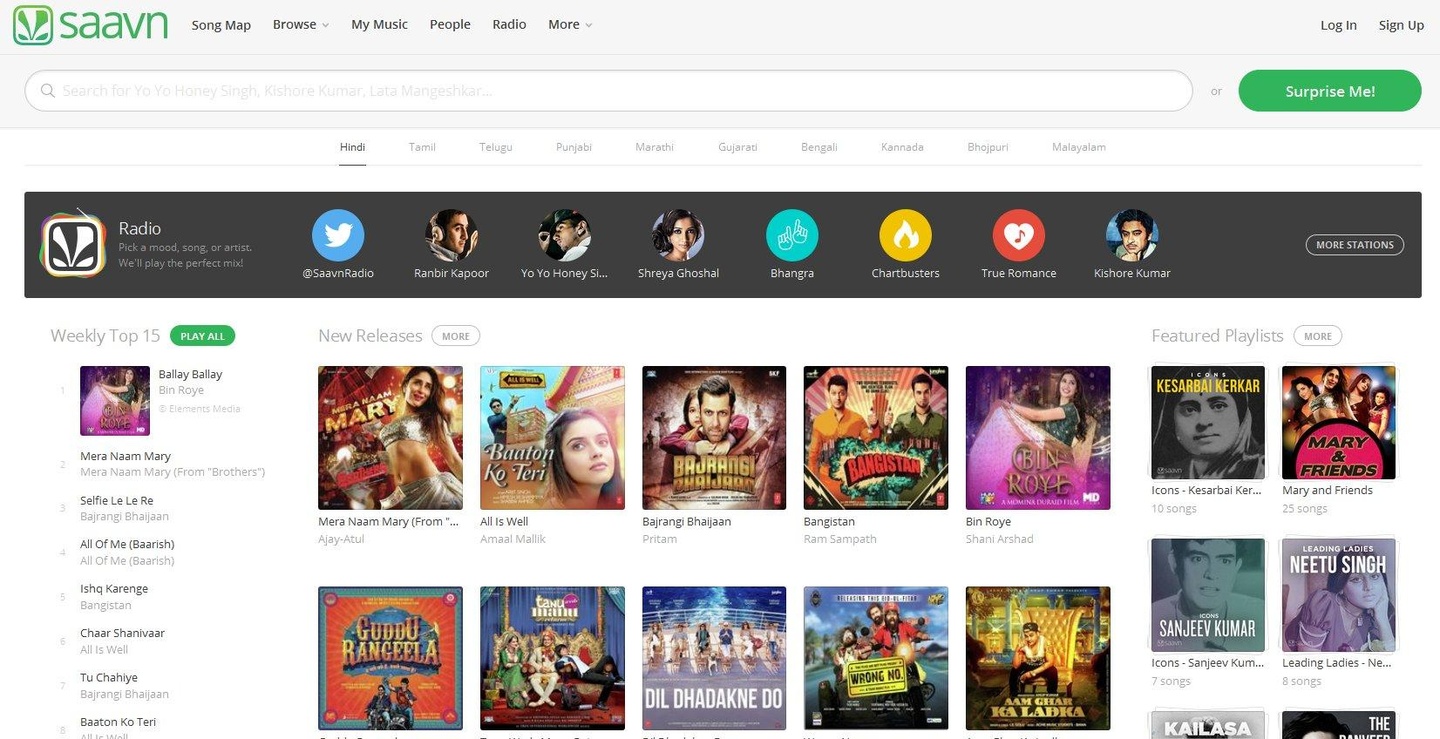The image size is (1440, 739).
Task: Click MORE next to Featured Playlists
Action: 1318,336
